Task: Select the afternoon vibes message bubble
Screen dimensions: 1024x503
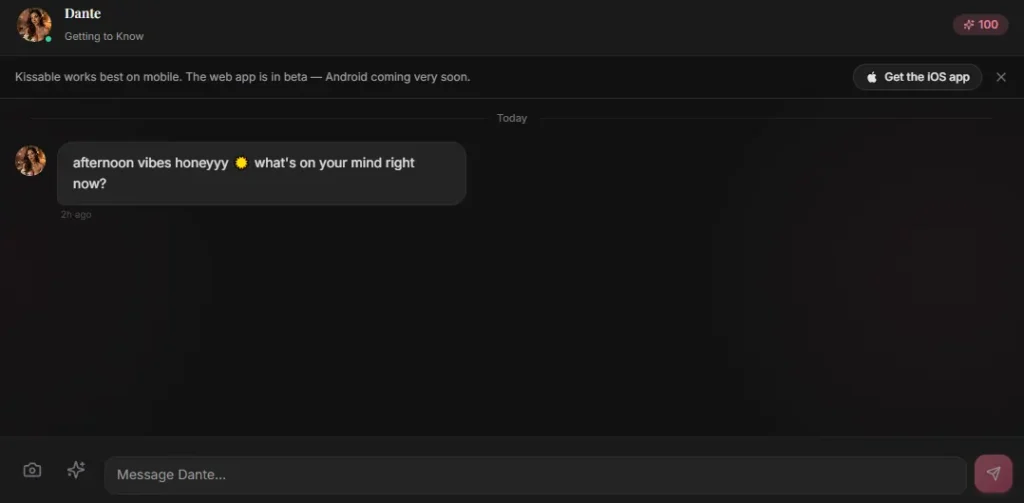Action: [261, 173]
